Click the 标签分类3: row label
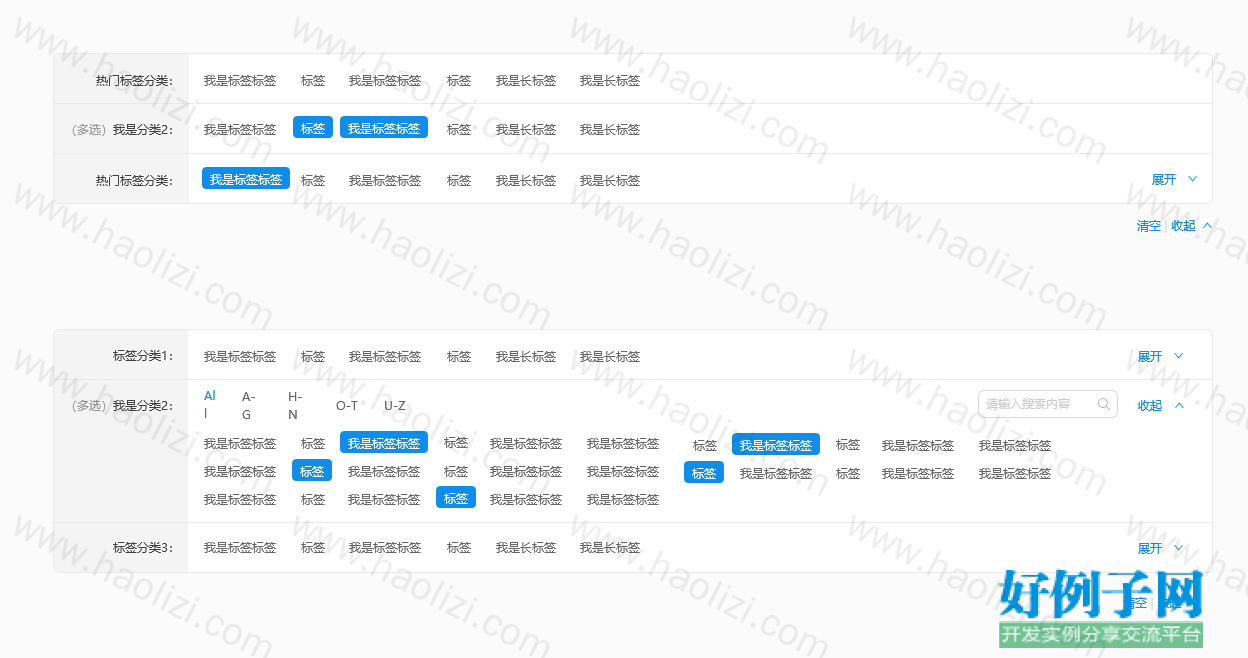 [143, 548]
